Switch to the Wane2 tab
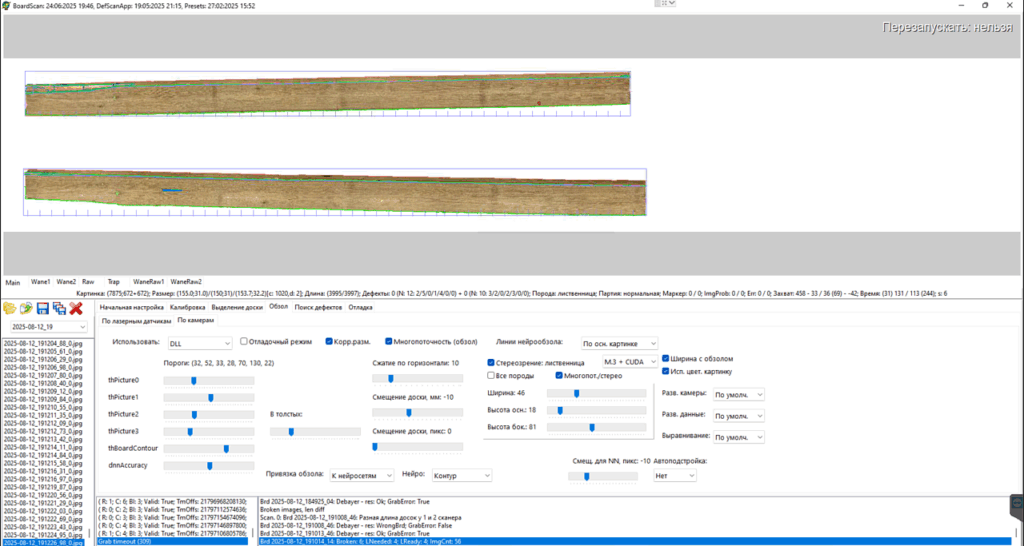 coord(66,281)
